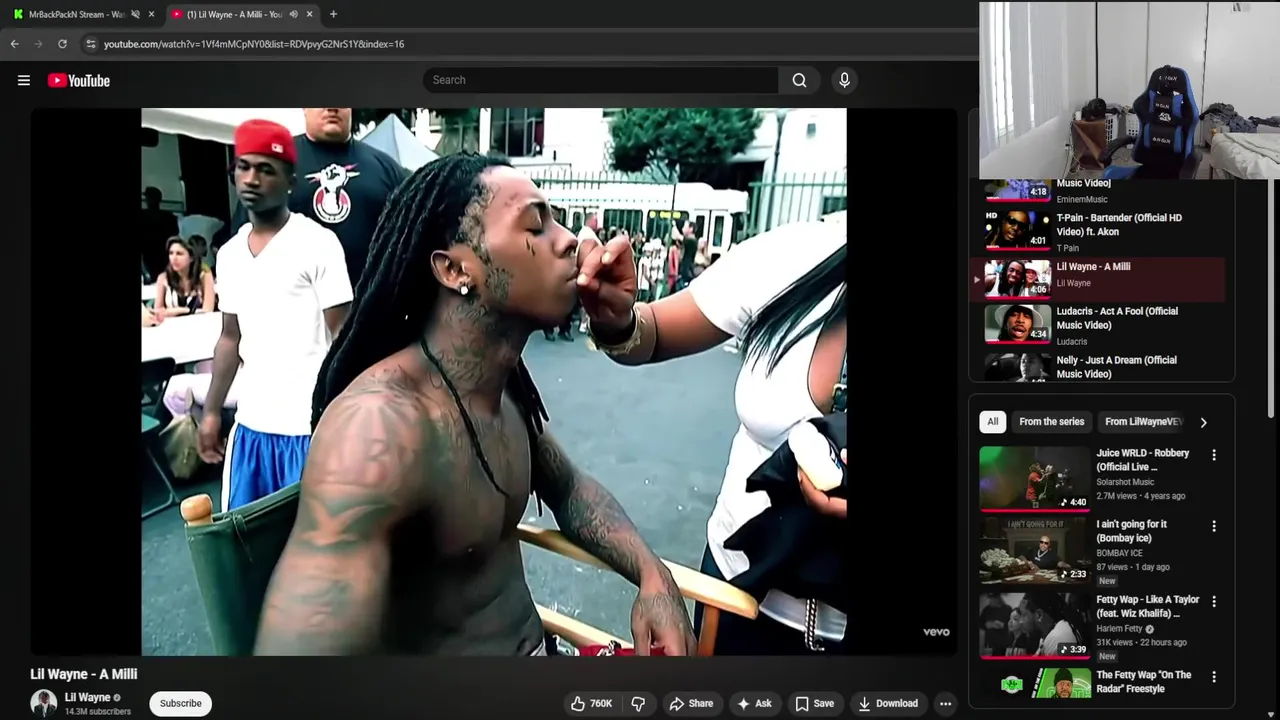Select the From the series chip
The image size is (1280, 720).
point(1051,422)
